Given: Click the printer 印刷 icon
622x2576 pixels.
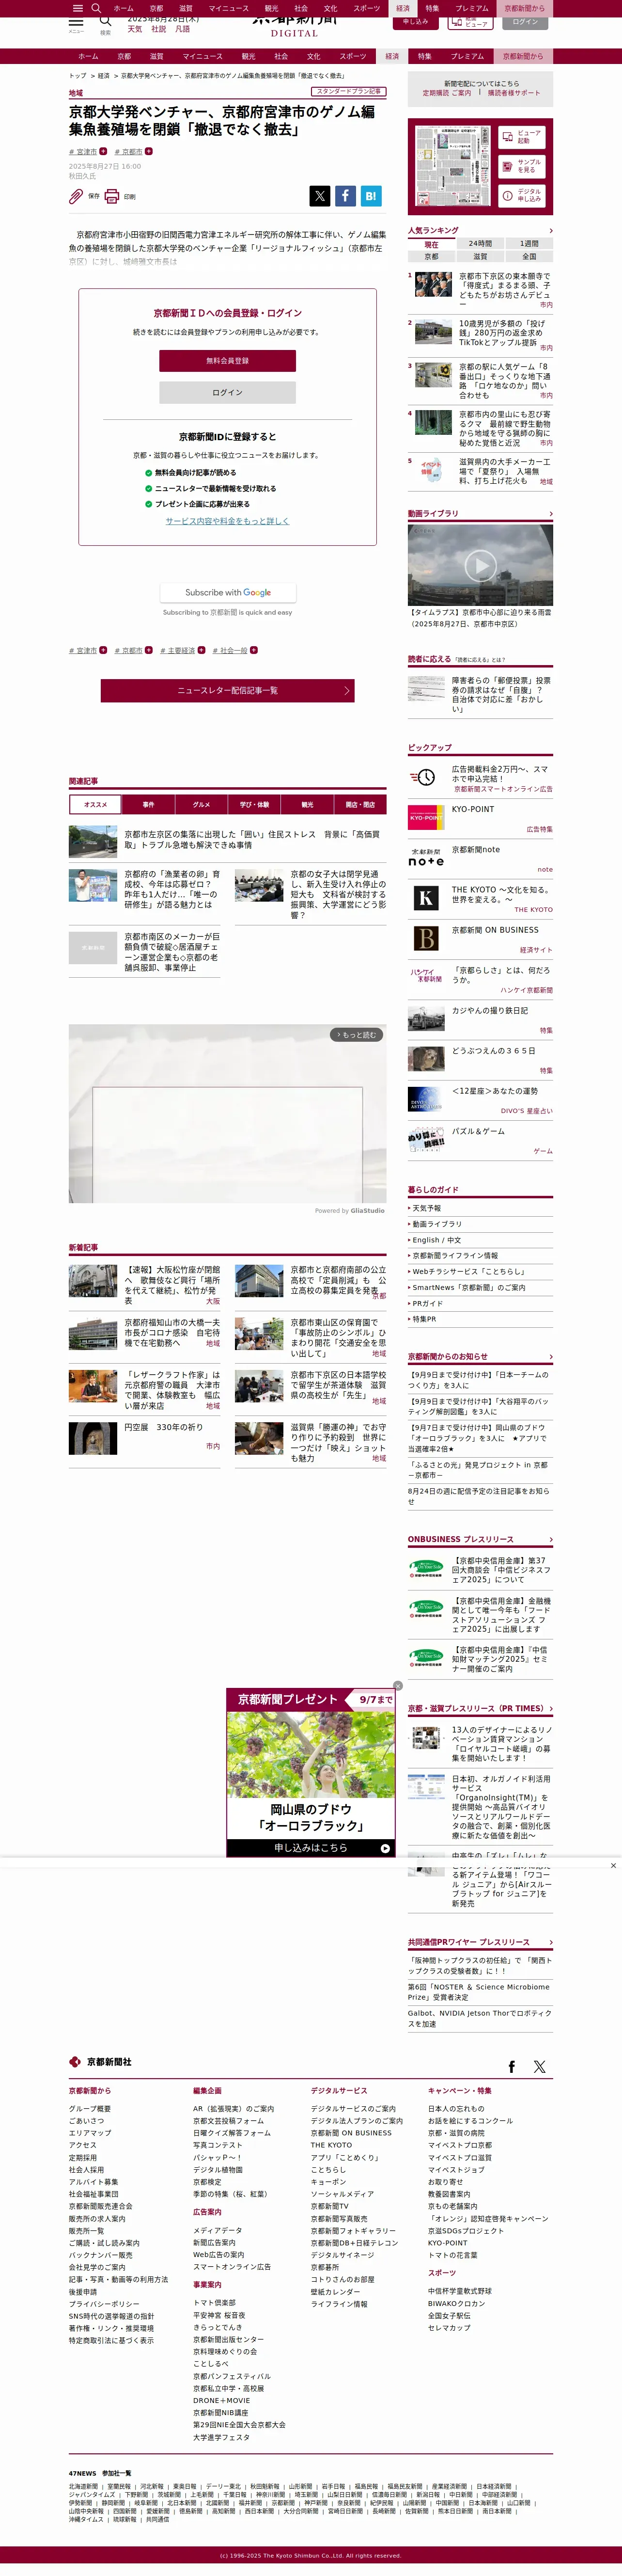Looking at the screenshot, I should click(112, 196).
